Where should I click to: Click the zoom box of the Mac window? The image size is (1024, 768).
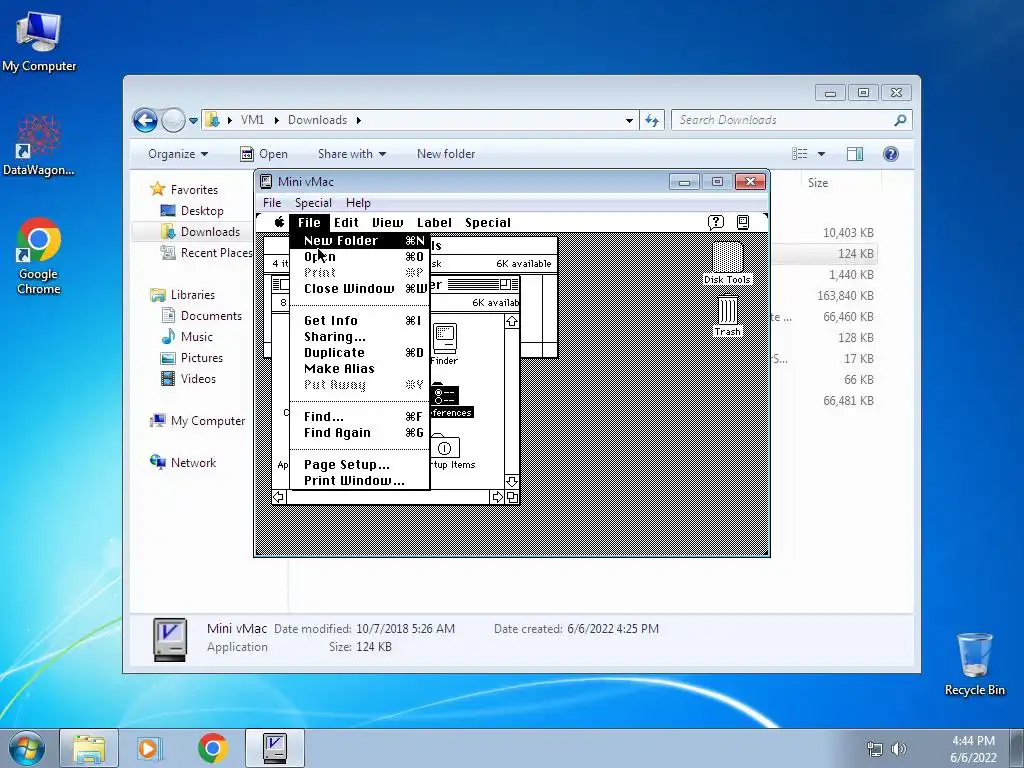[x=505, y=284]
